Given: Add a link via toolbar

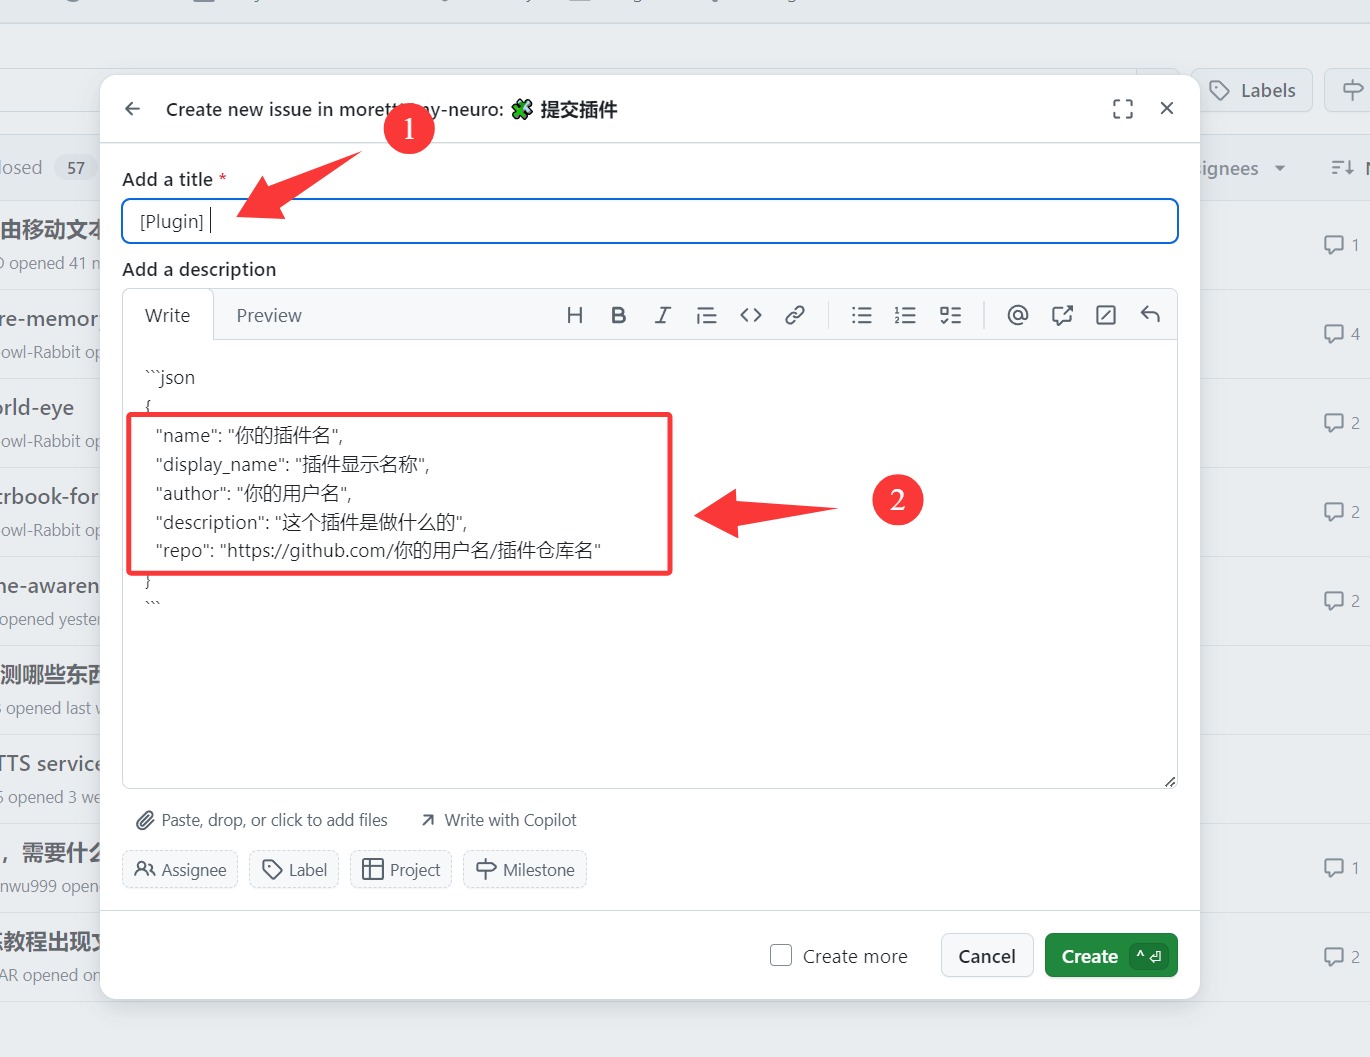Looking at the screenshot, I should [x=795, y=316].
